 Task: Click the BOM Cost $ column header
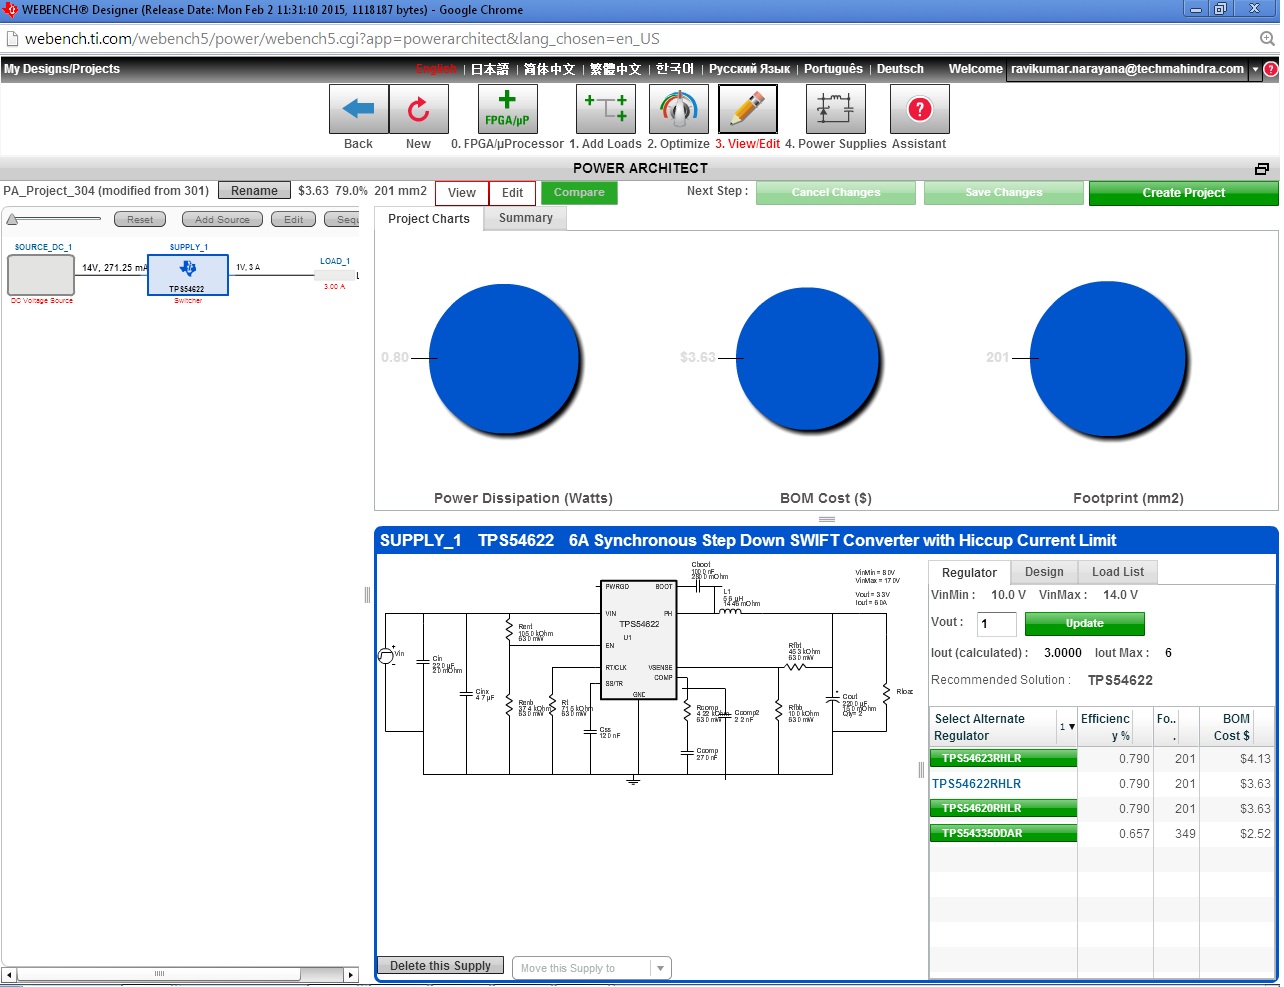tap(1236, 727)
